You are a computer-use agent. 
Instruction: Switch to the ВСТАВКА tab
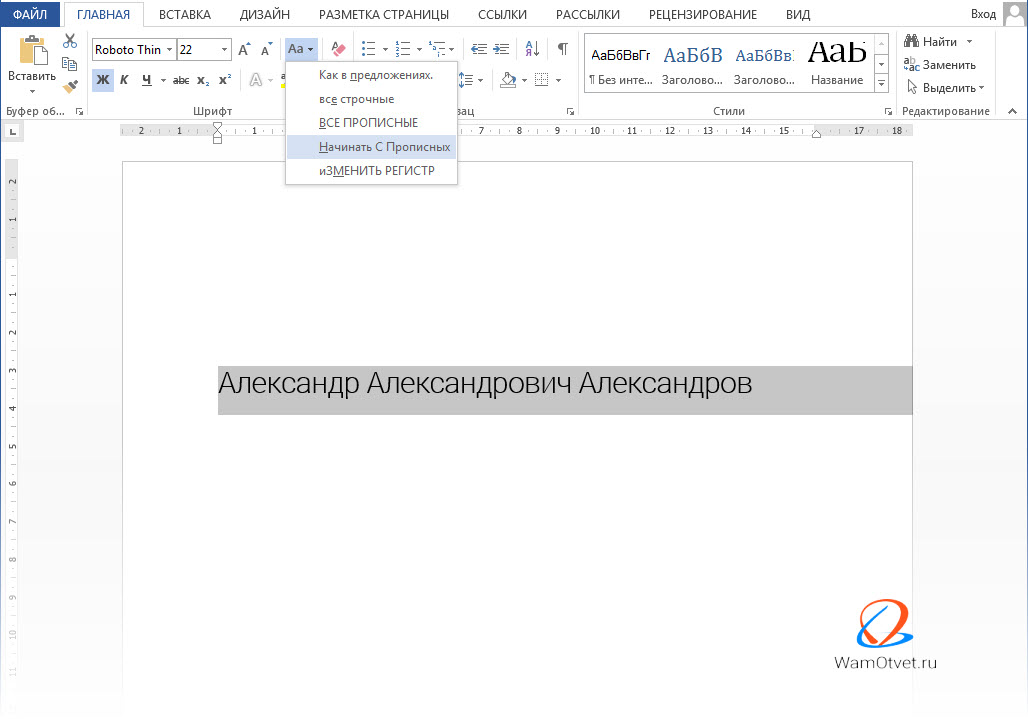(x=185, y=14)
